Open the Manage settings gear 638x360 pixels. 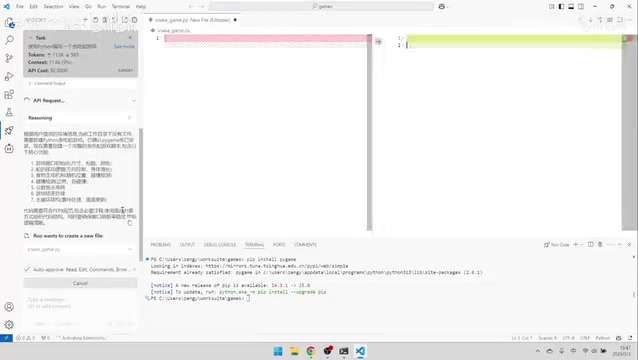(9, 325)
